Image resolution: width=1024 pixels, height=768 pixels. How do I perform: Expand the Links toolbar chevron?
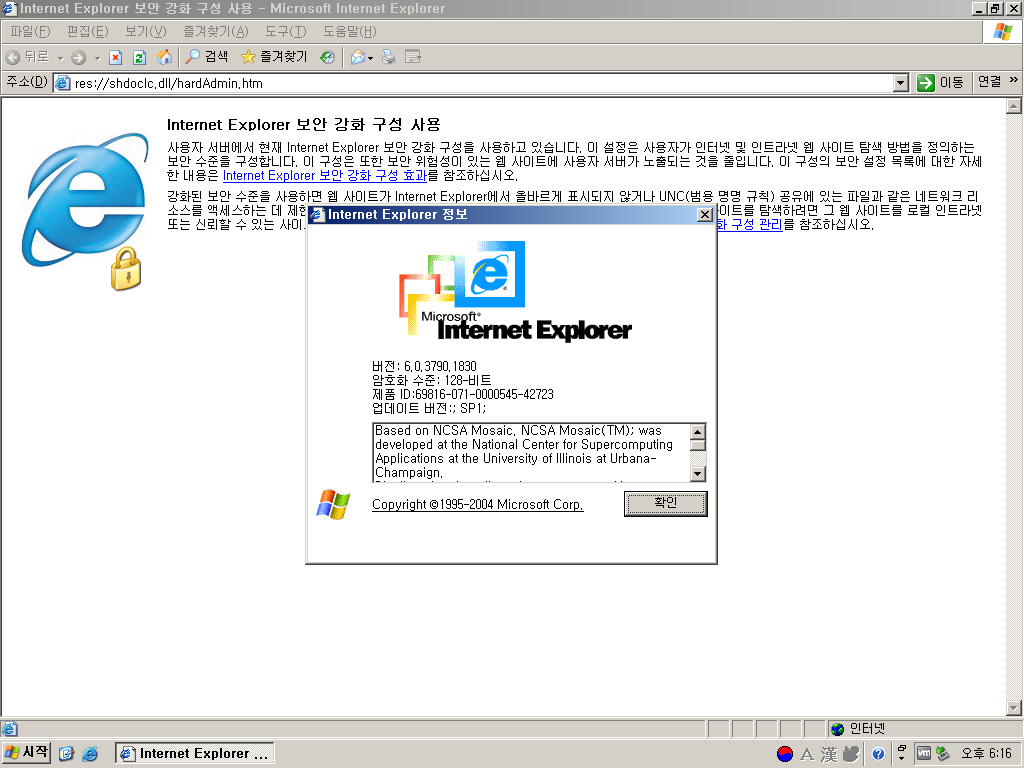[1014, 80]
